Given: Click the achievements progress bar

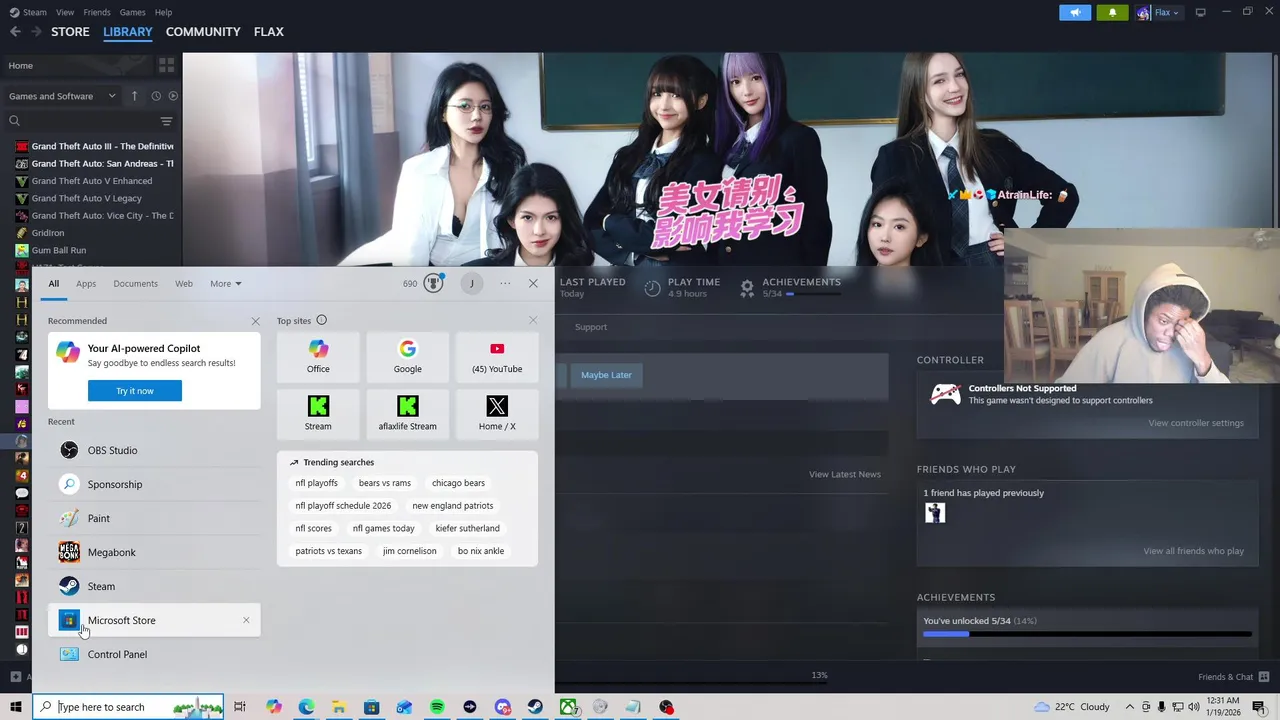Looking at the screenshot, I should (x=1087, y=634).
